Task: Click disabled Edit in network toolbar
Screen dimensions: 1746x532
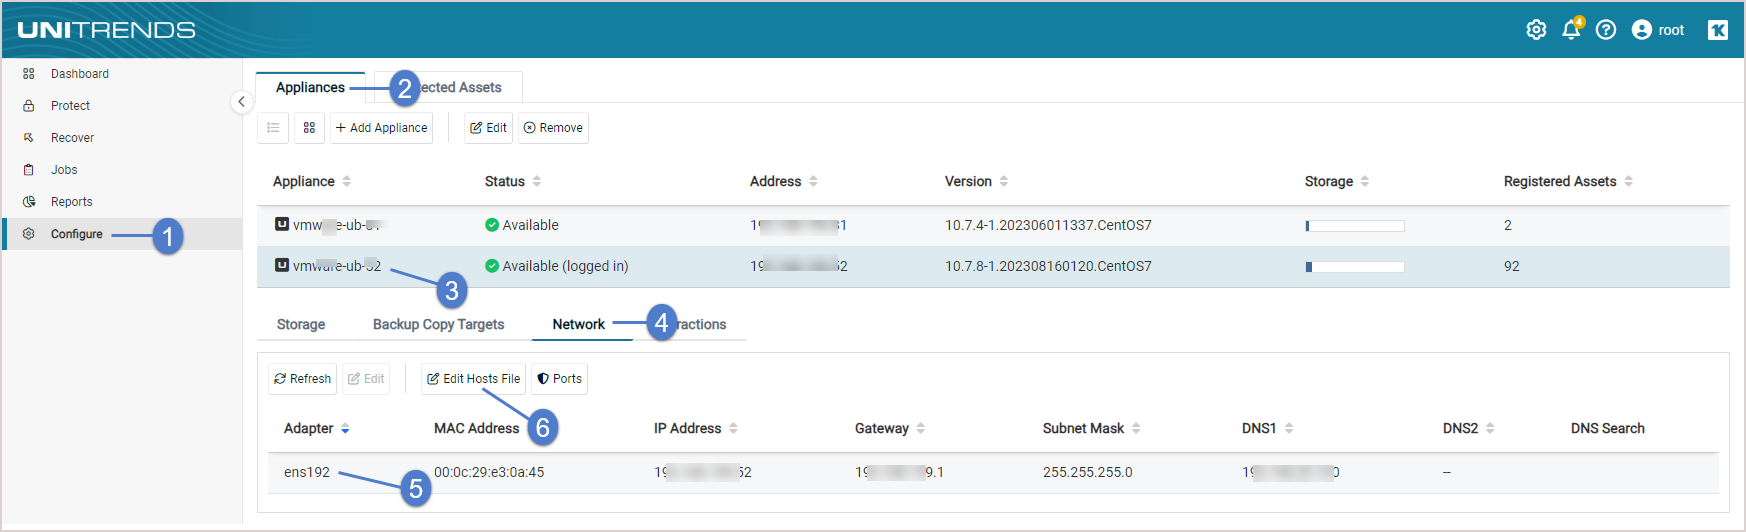Action: point(366,379)
